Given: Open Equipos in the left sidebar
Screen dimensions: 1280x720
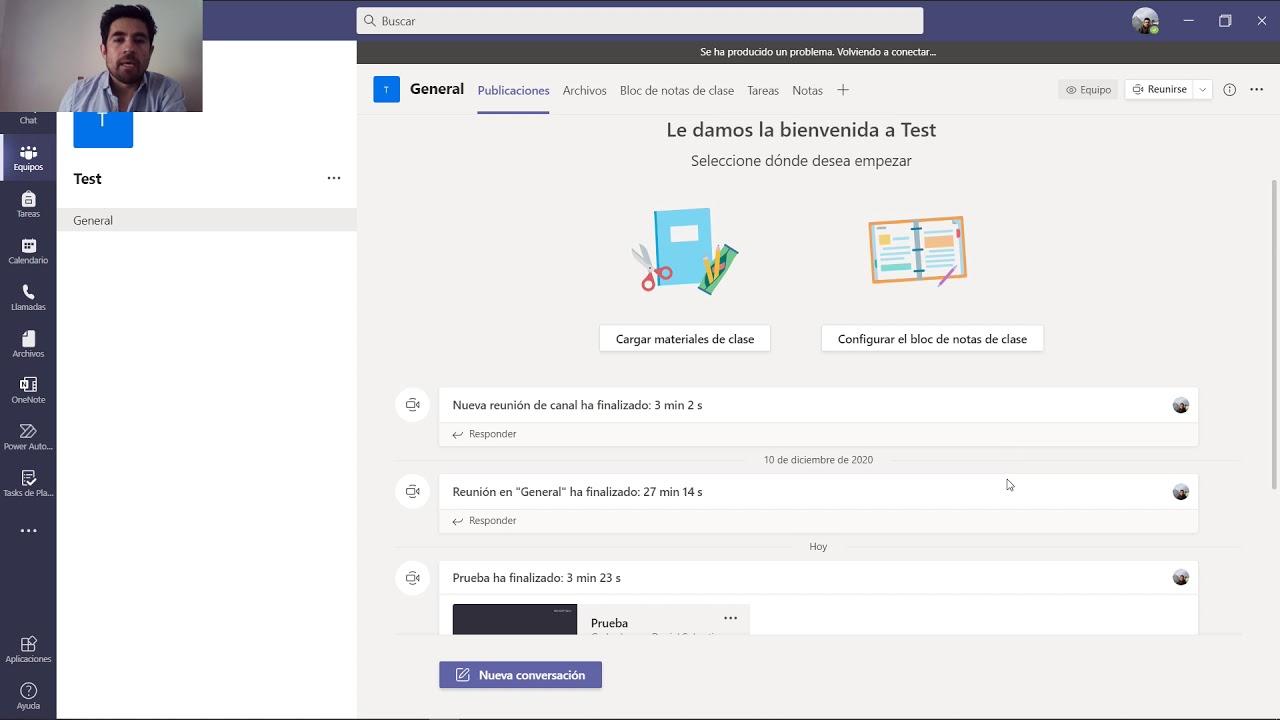Looking at the screenshot, I should pos(28,158).
